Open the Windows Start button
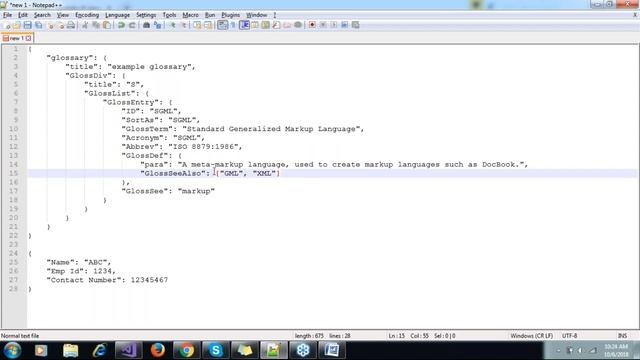The height and width of the screenshot is (360, 640). click(12, 350)
